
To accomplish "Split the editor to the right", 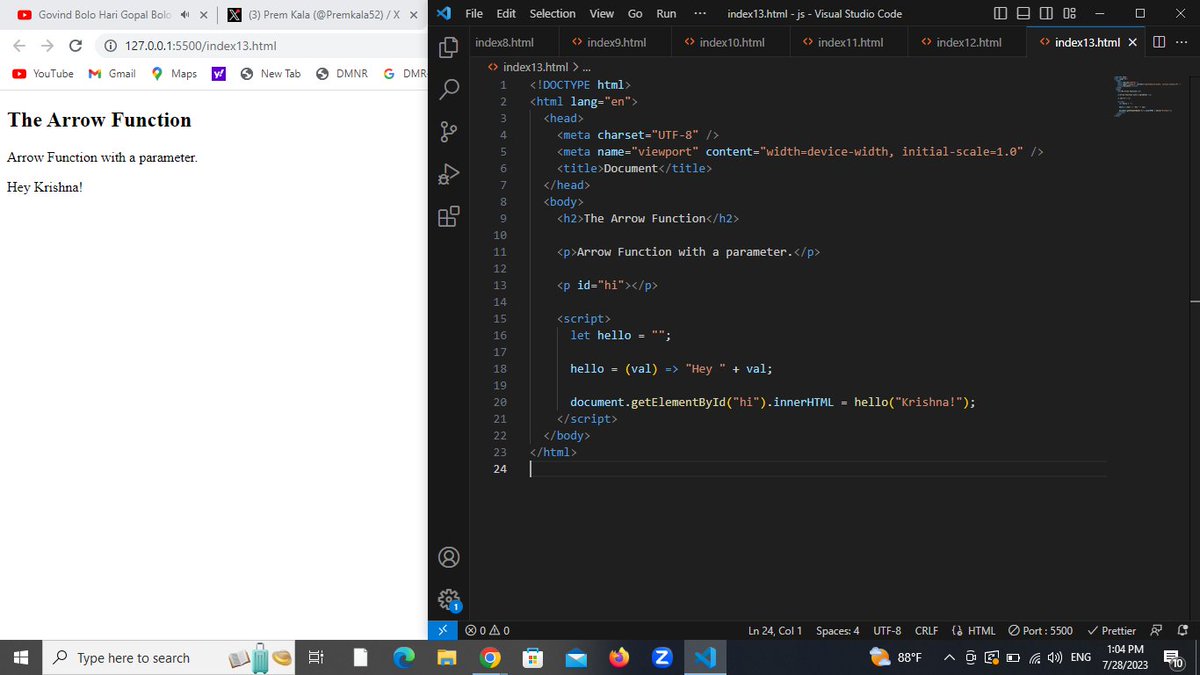I will (1159, 42).
